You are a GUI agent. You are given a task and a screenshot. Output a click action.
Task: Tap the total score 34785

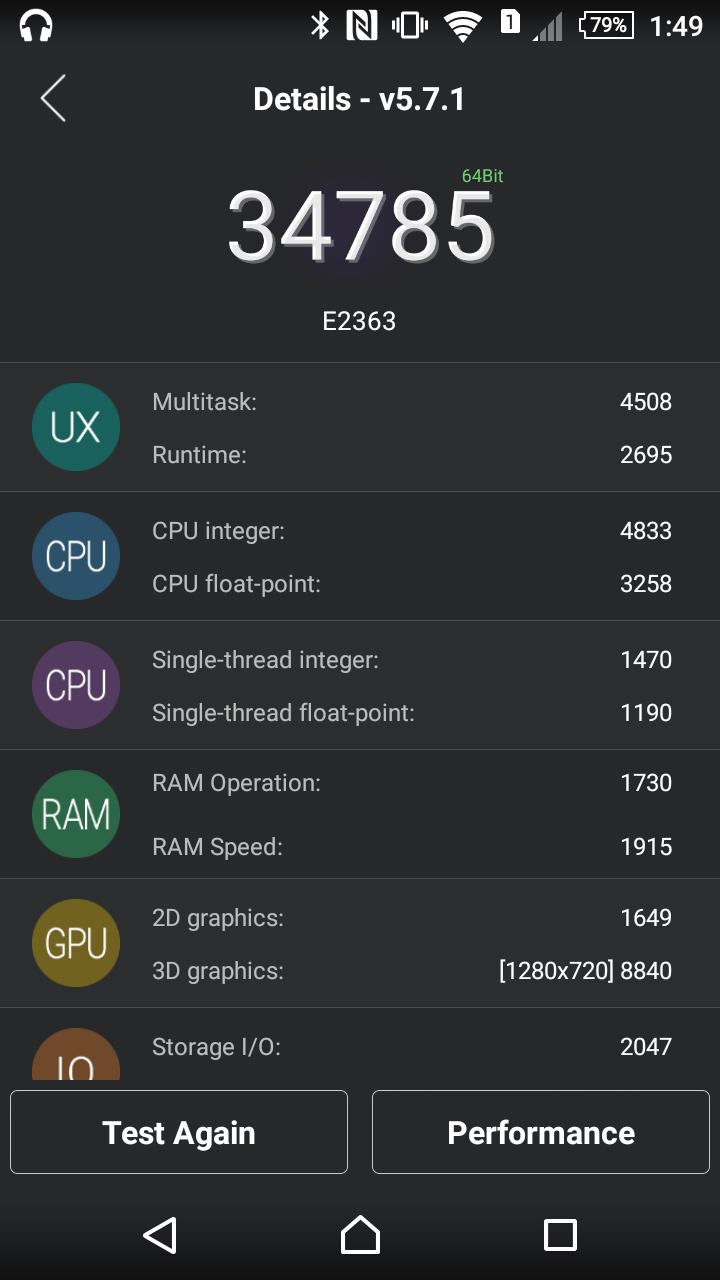pos(360,227)
